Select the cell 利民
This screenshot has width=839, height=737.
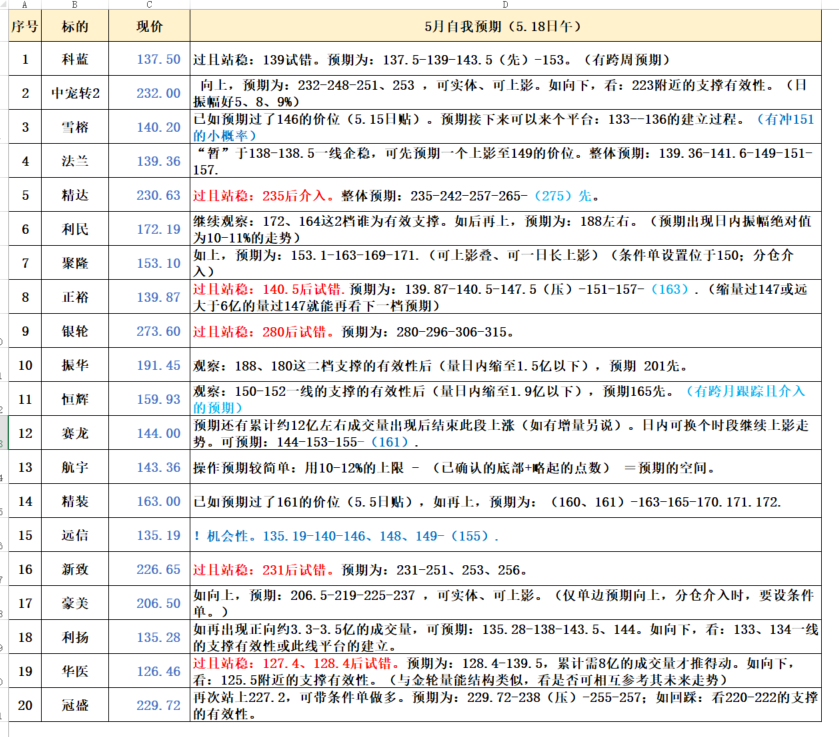coord(75,229)
